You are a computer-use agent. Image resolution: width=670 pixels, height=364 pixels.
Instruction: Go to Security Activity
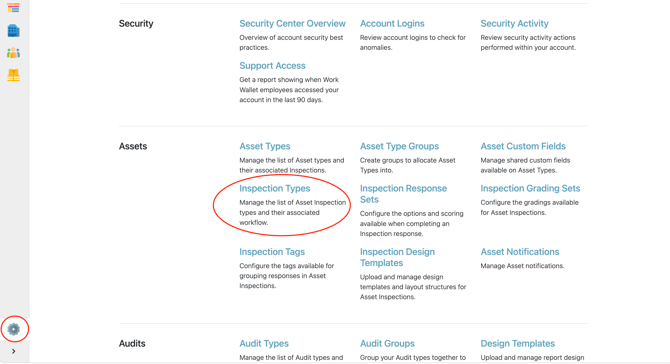tap(514, 23)
